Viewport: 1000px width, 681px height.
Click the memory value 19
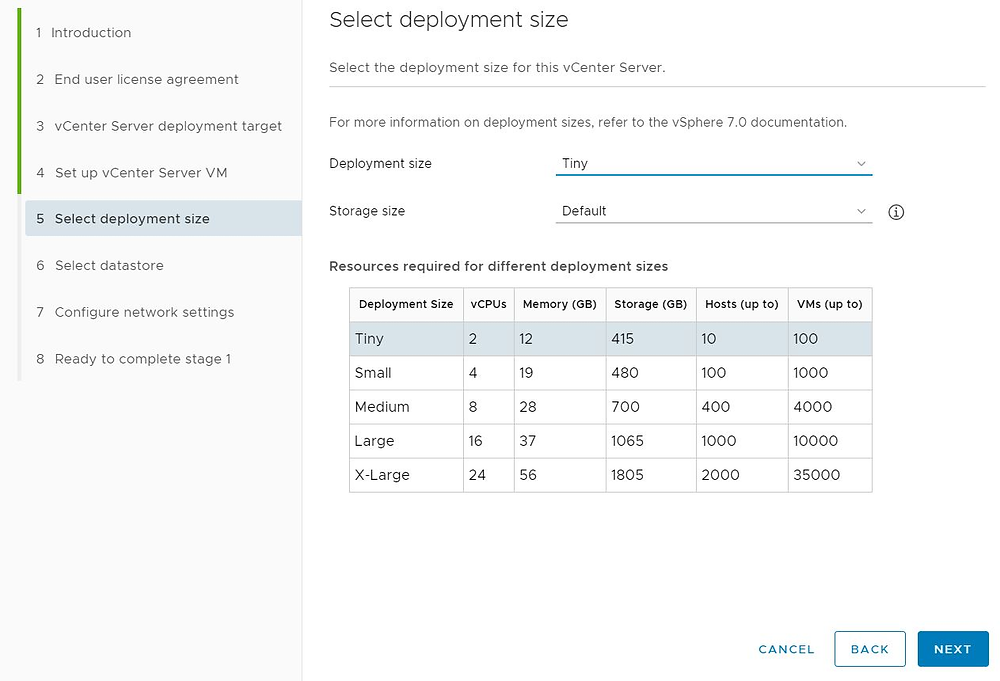click(x=526, y=373)
